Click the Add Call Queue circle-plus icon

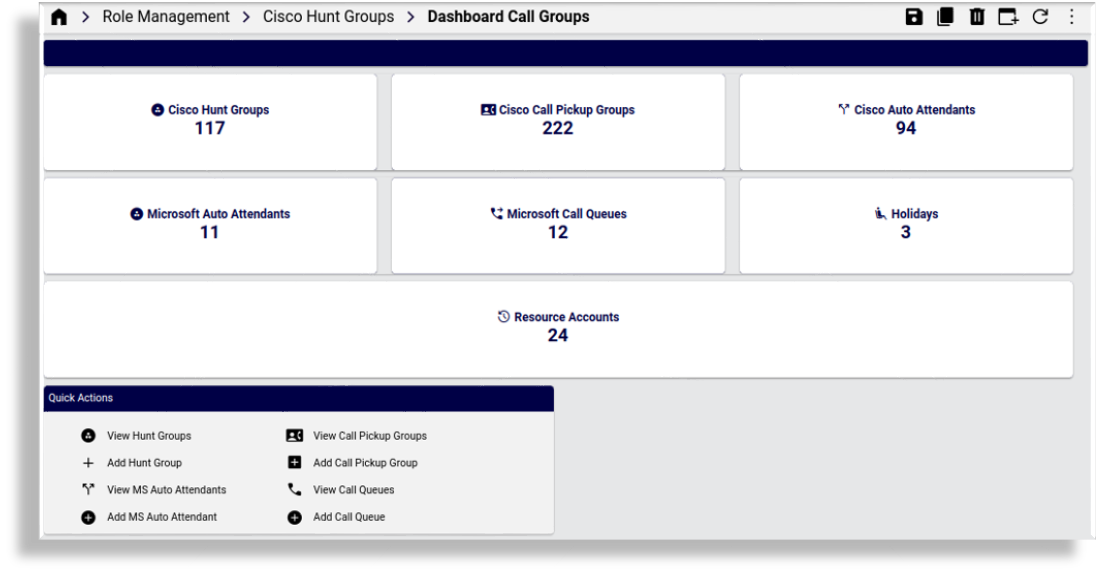pos(295,517)
